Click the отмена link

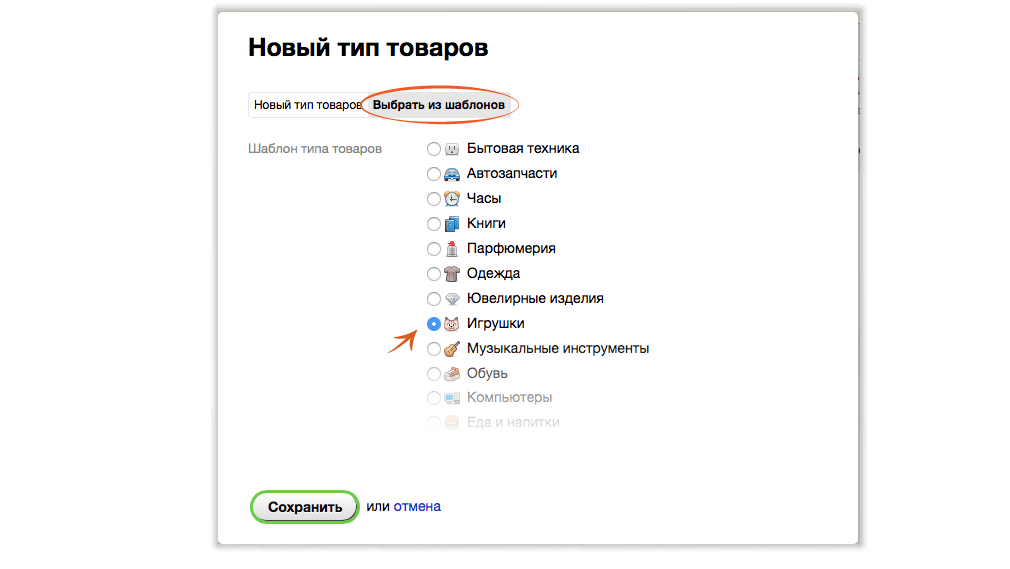tap(417, 506)
